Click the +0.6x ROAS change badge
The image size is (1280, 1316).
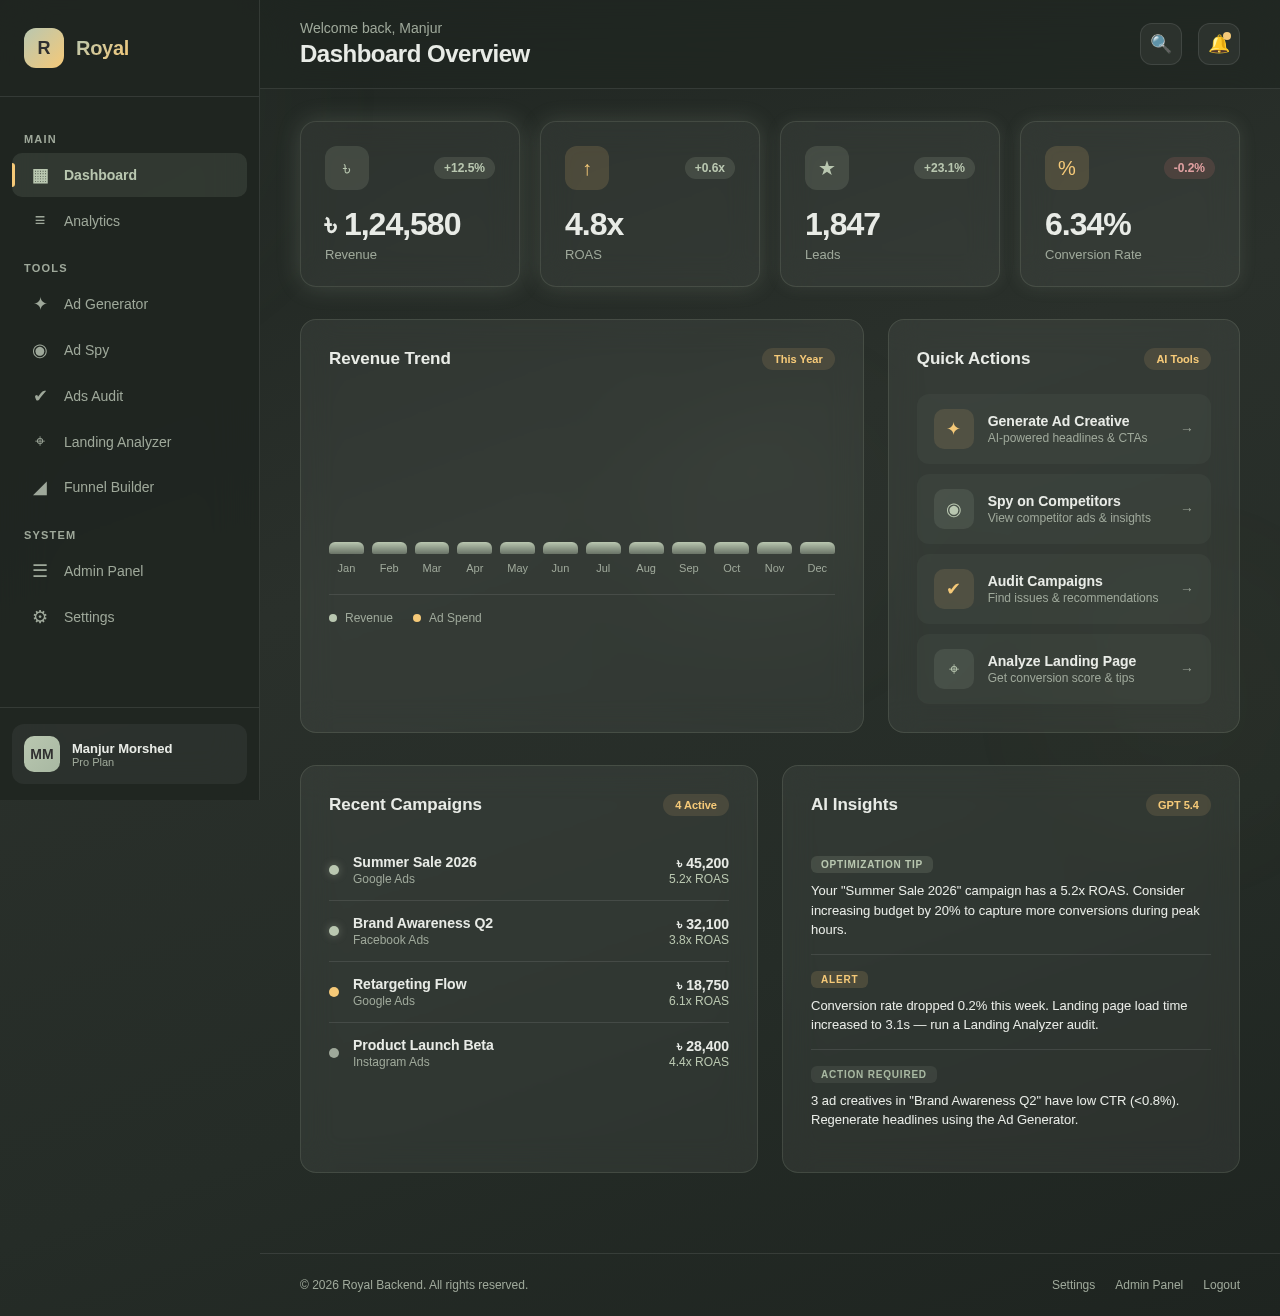710,168
